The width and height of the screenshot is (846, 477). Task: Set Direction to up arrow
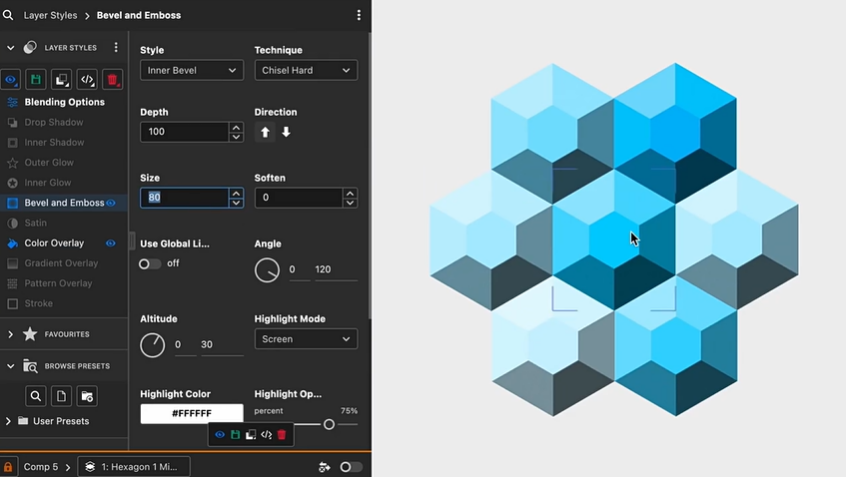(x=265, y=132)
